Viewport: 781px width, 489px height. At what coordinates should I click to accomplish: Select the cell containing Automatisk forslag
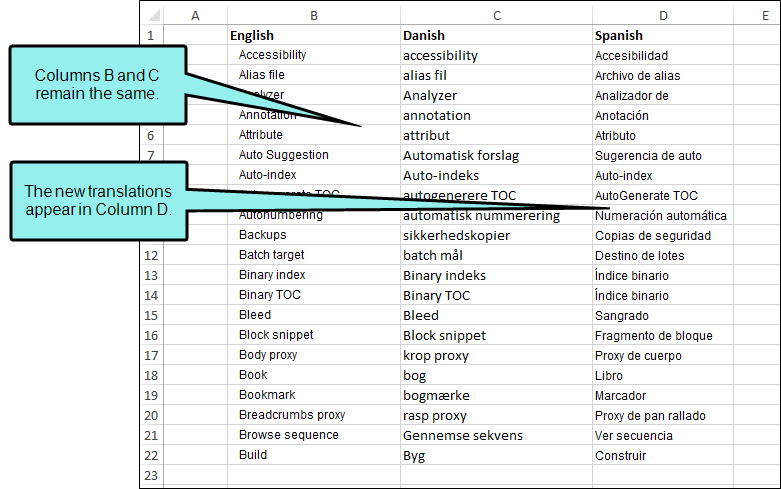(497, 155)
